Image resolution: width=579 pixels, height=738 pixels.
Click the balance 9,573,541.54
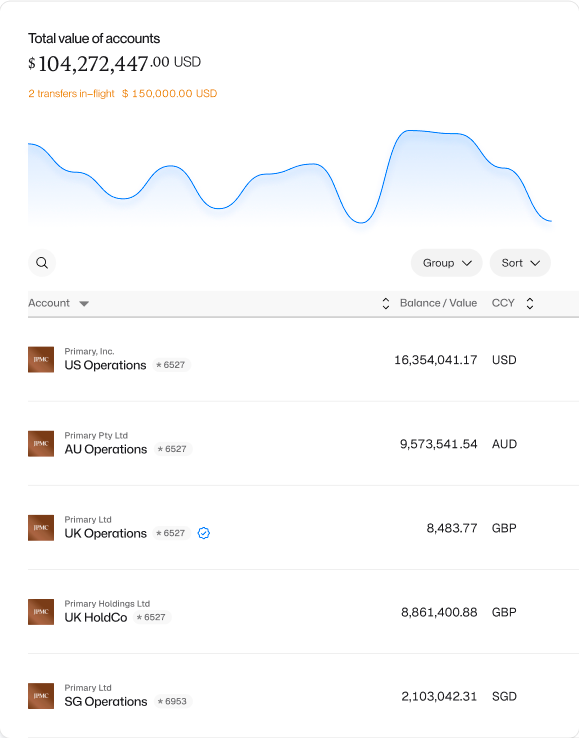(438, 444)
